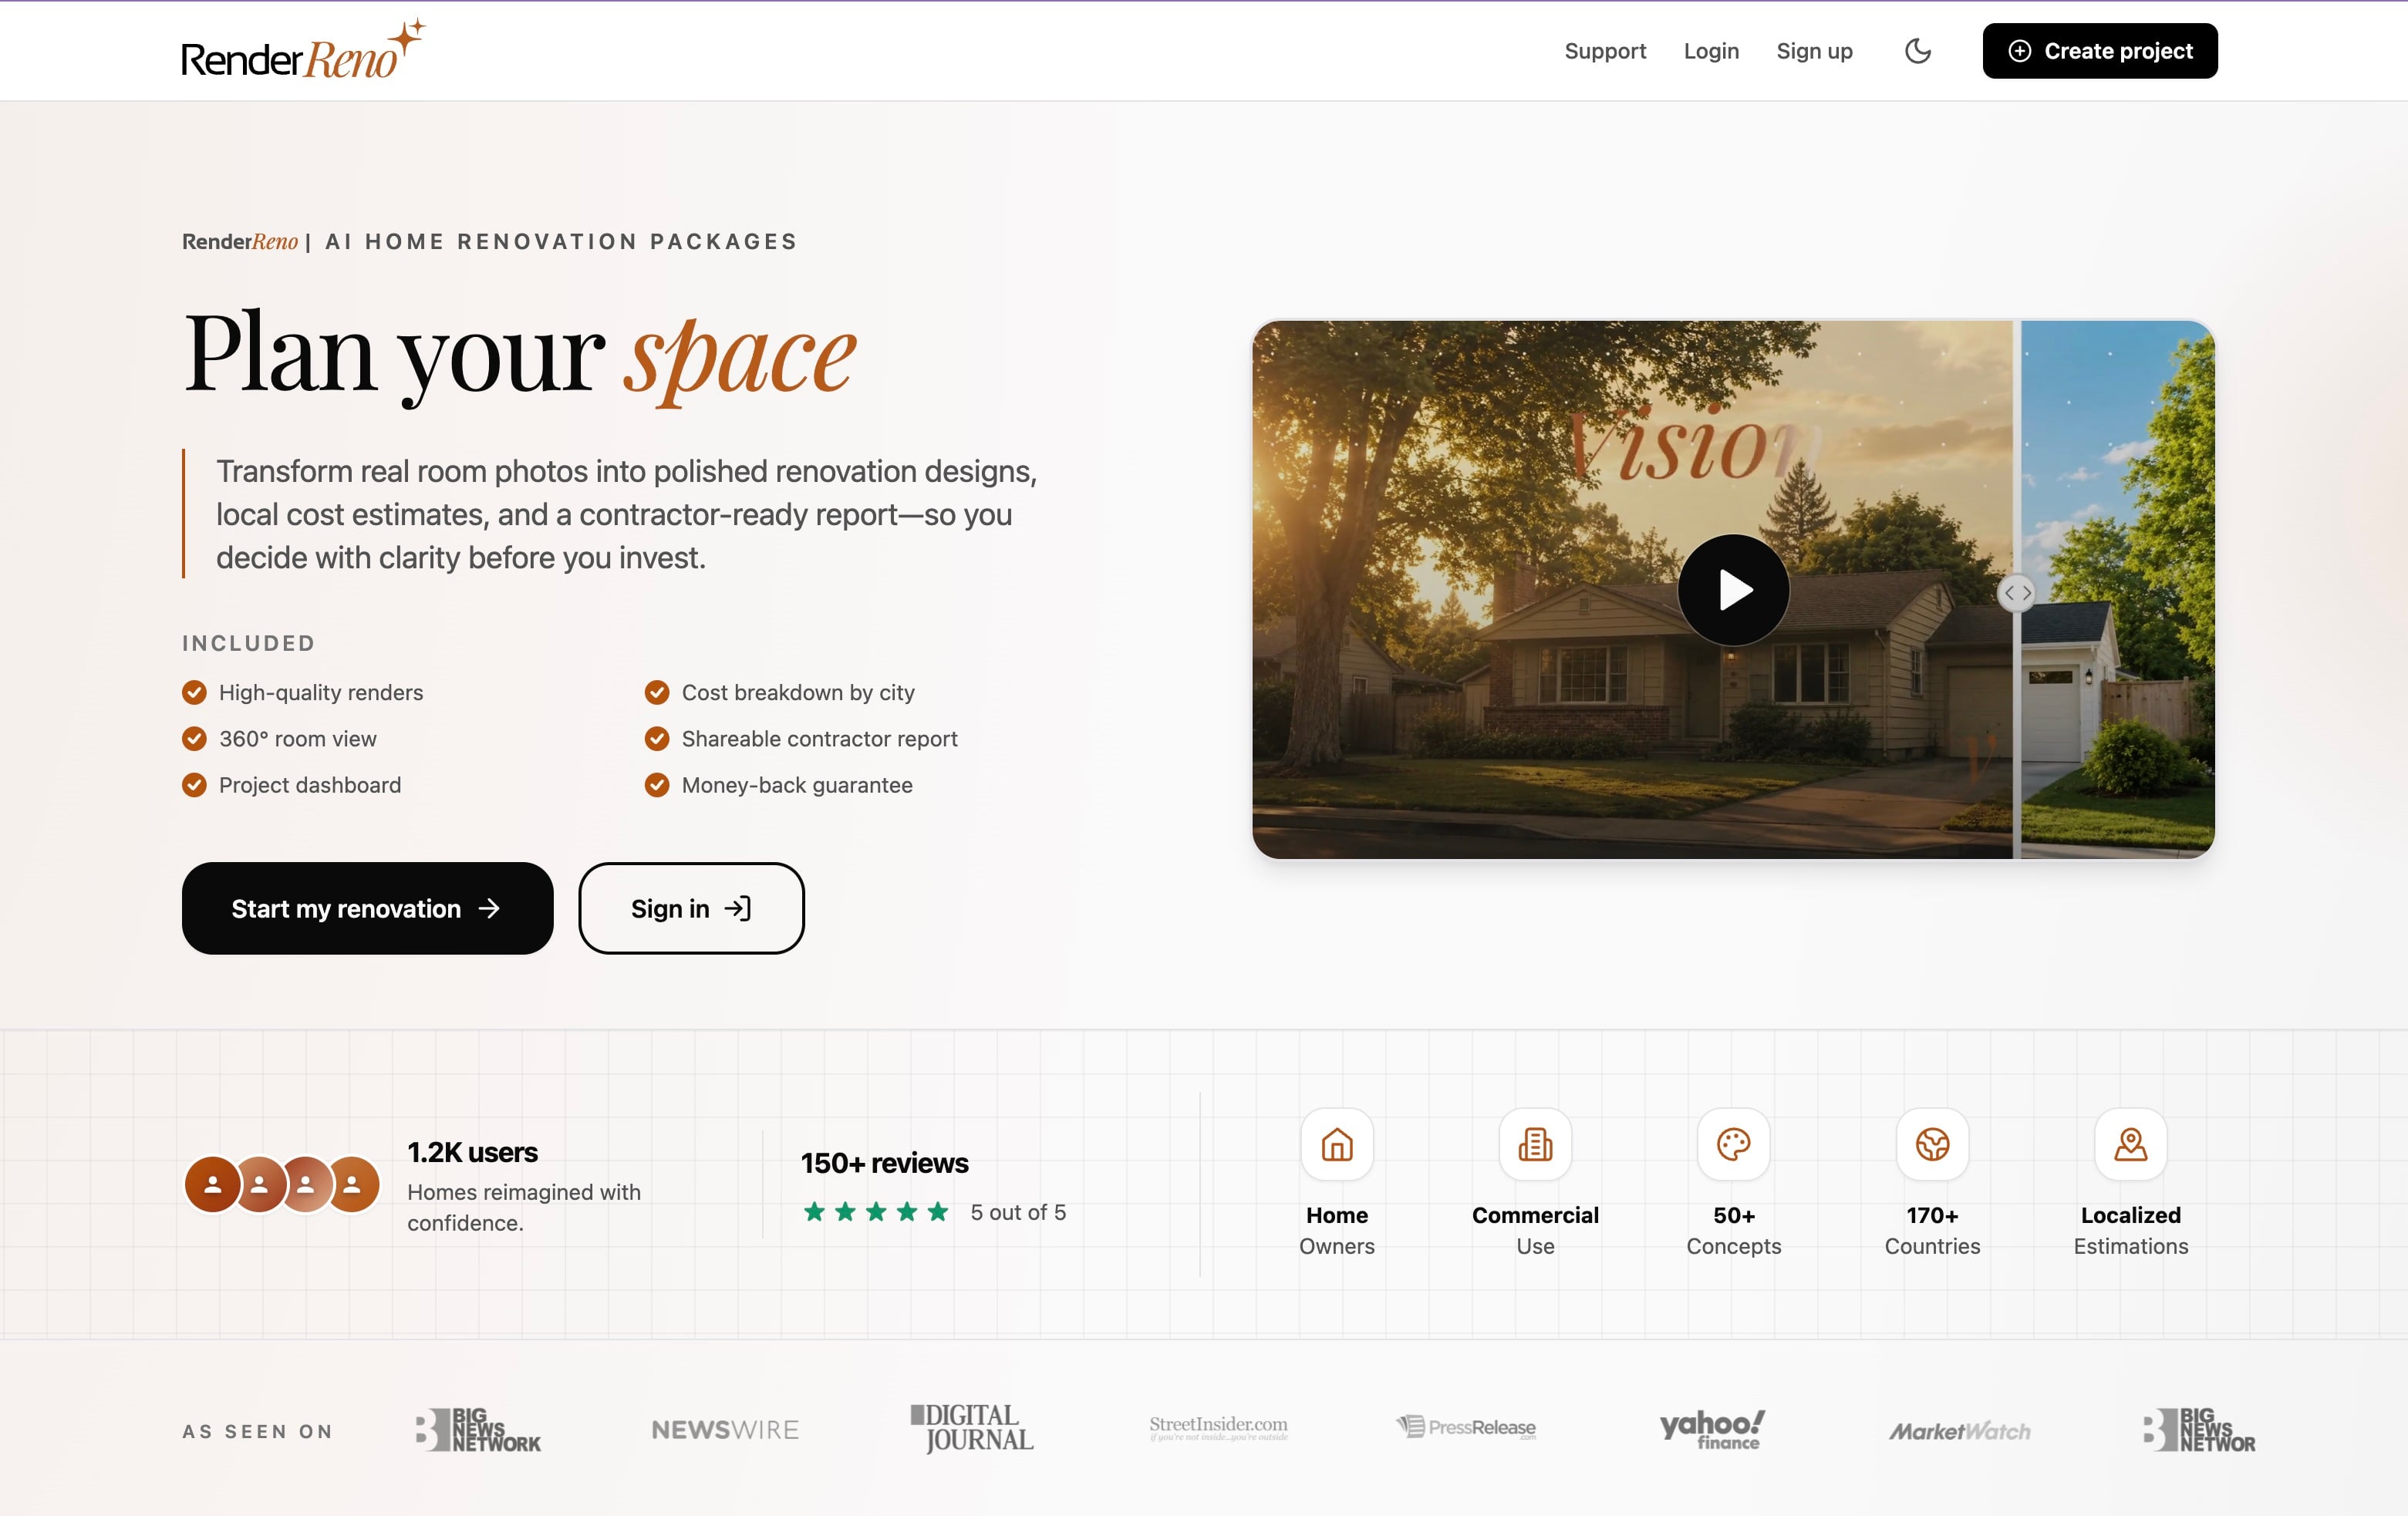Click the 50+ Concepts palette icon
Viewport: 2408px width, 1516px height.
[x=1732, y=1144]
